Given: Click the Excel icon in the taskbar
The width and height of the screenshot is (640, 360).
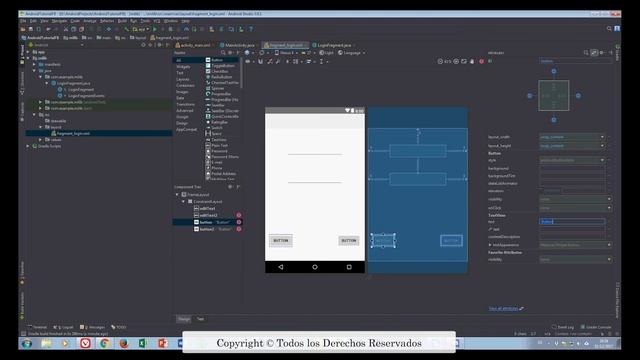Looking at the screenshot, I should pos(143,343).
